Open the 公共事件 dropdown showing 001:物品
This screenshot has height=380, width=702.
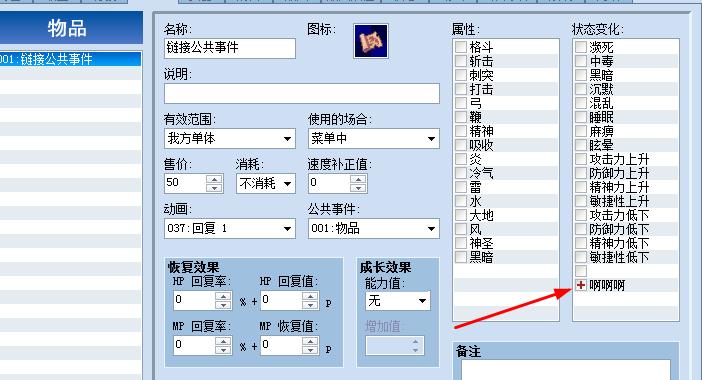pos(373,228)
